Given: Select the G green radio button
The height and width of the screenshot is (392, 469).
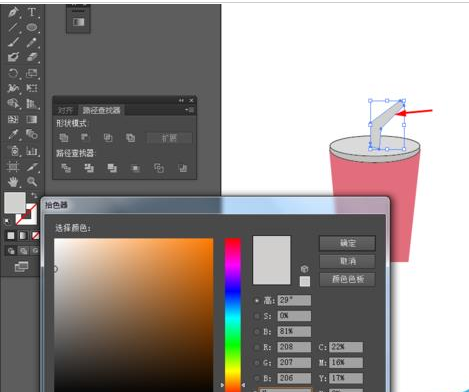Looking at the screenshot, I should (x=256, y=363).
